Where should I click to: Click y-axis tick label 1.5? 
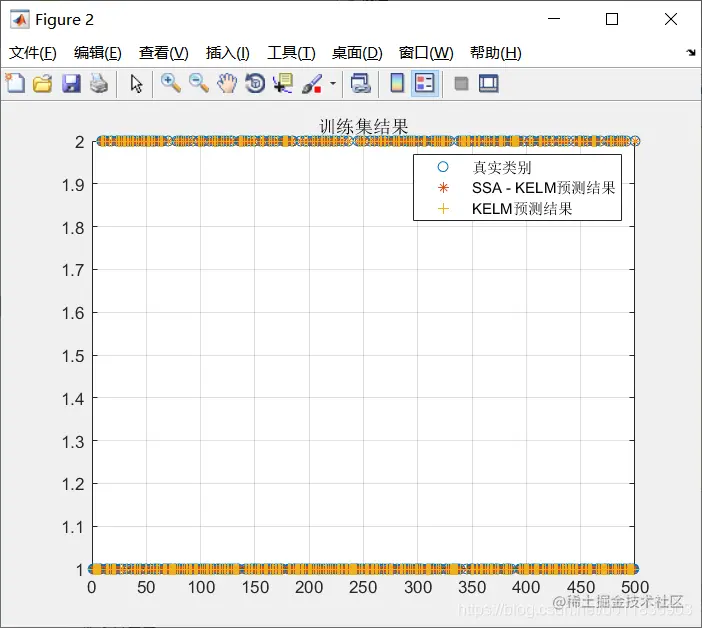coord(73,356)
